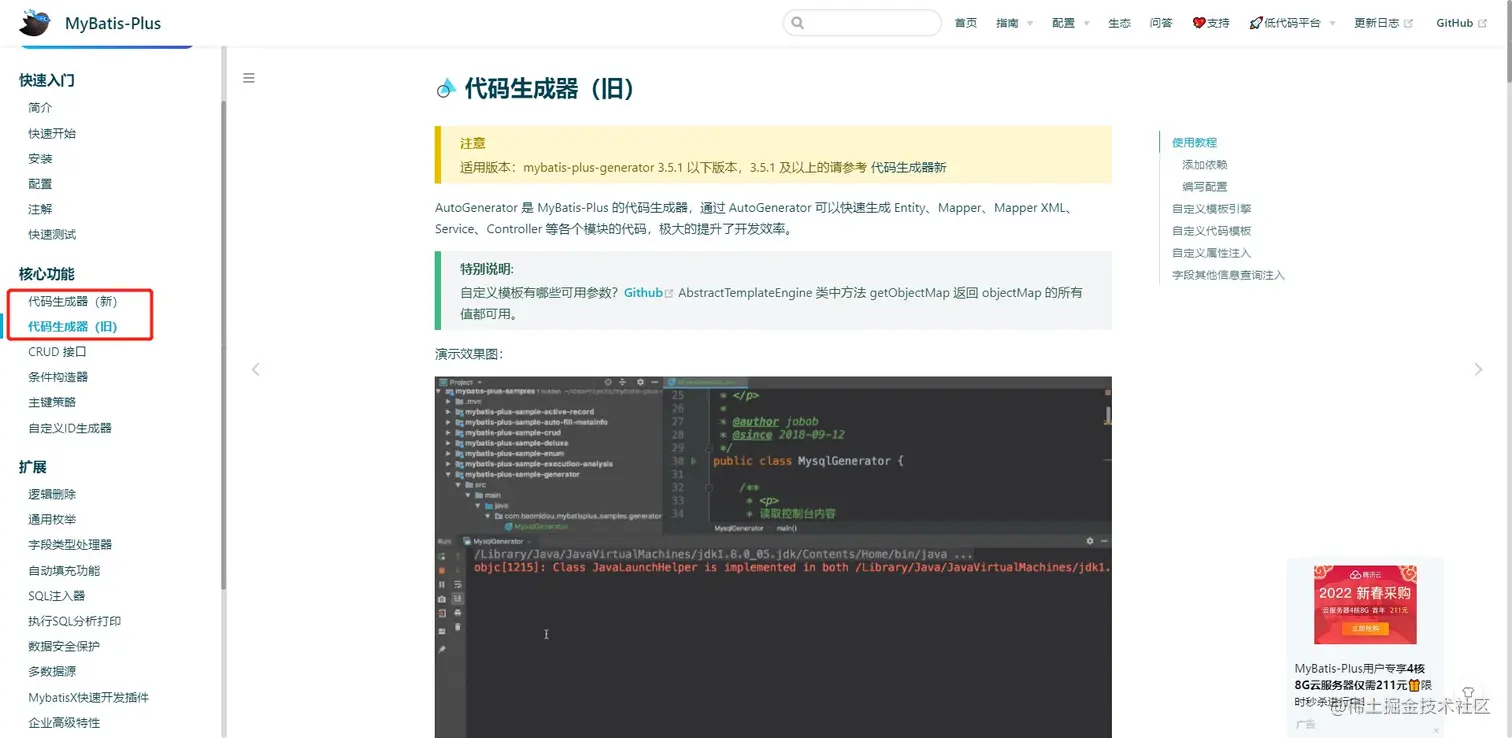Open SQL注入器 sidebar page
The width and height of the screenshot is (1512, 738).
[57, 596]
